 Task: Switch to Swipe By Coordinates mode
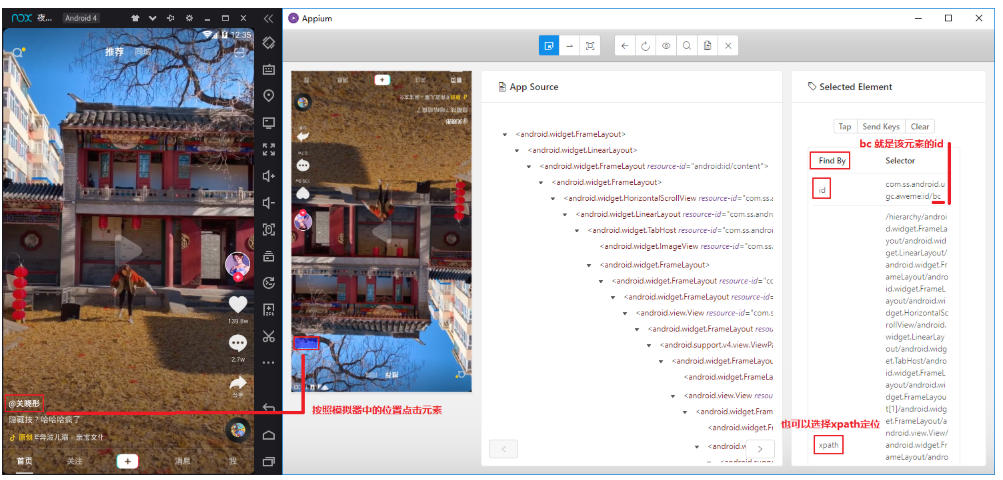(569, 46)
